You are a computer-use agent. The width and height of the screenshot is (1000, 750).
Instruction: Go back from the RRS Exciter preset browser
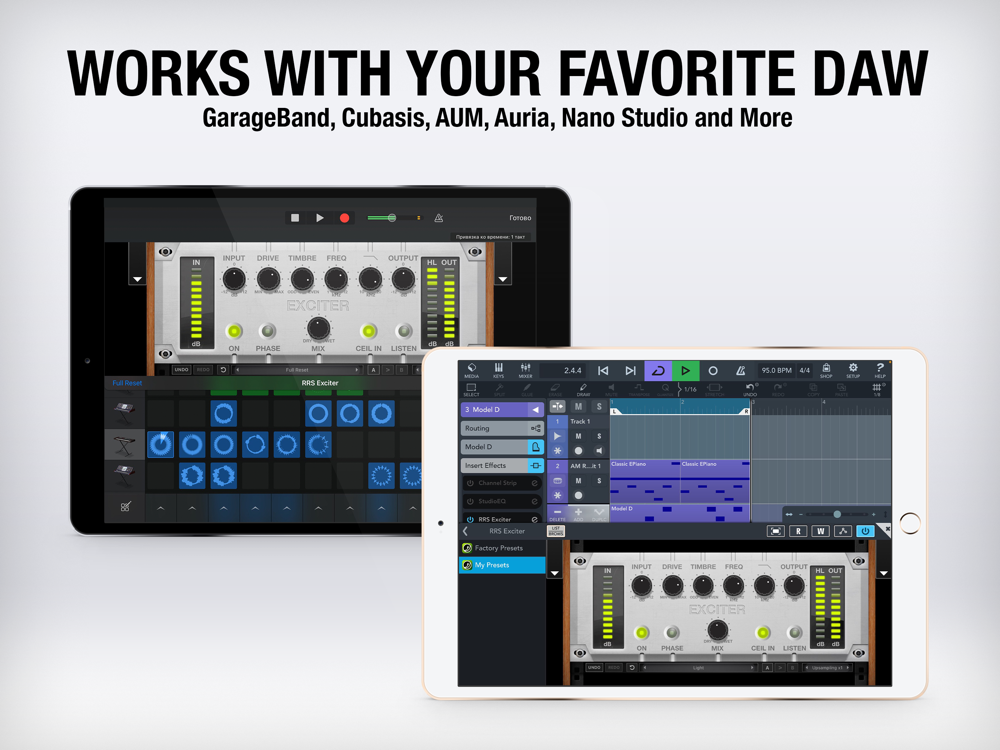[x=466, y=531]
